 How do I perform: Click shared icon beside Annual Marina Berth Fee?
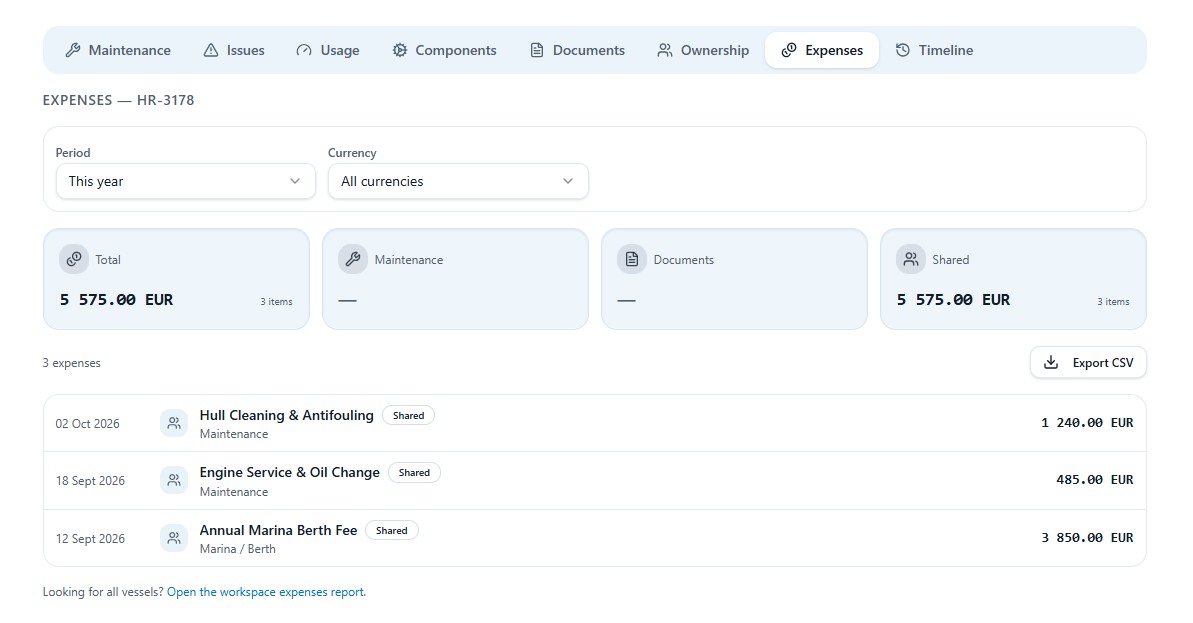pos(174,538)
